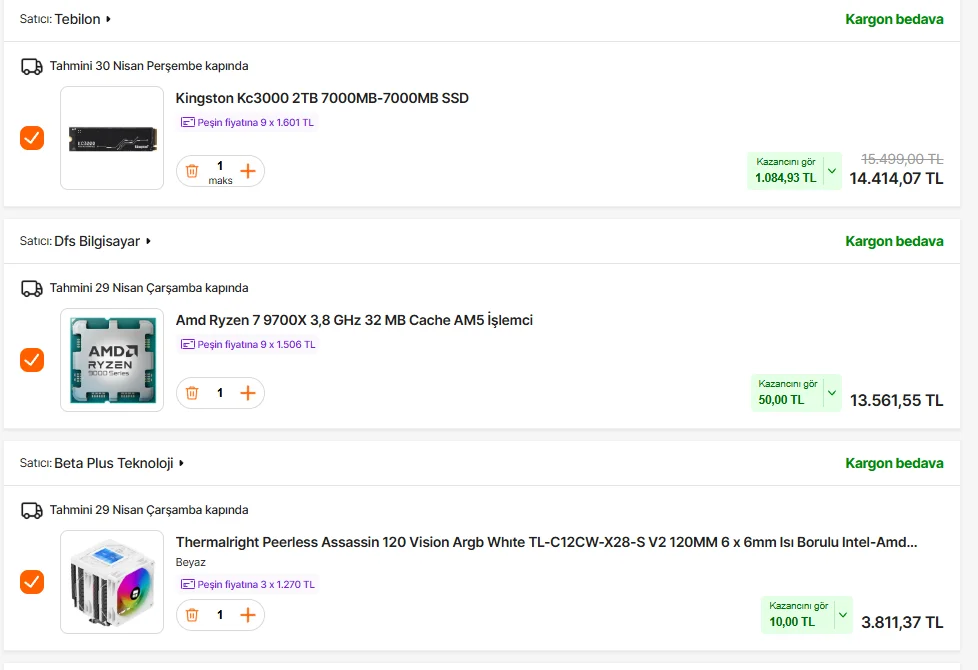Expand the 50,00 TL savings details
The image size is (978, 670).
831,393
